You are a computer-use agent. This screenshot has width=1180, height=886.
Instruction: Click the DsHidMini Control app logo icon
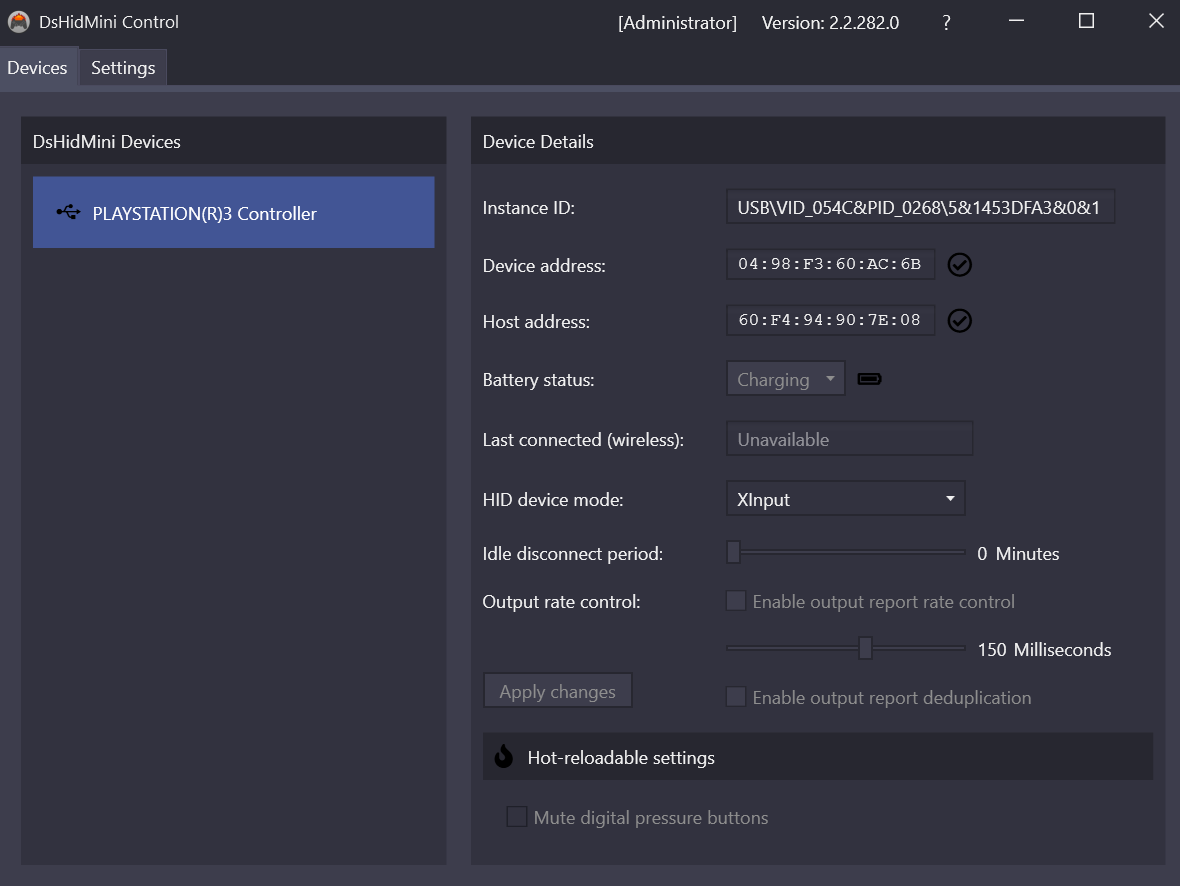coord(18,21)
